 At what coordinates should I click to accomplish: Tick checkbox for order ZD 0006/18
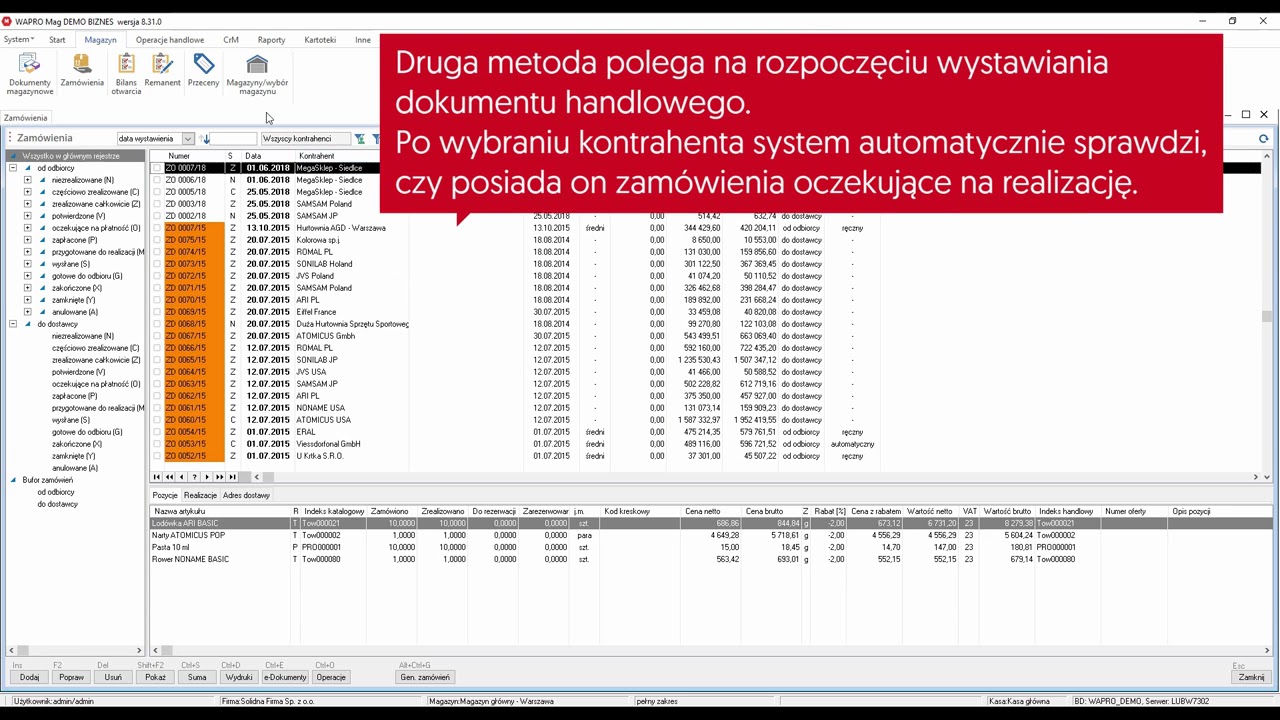[157, 180]
